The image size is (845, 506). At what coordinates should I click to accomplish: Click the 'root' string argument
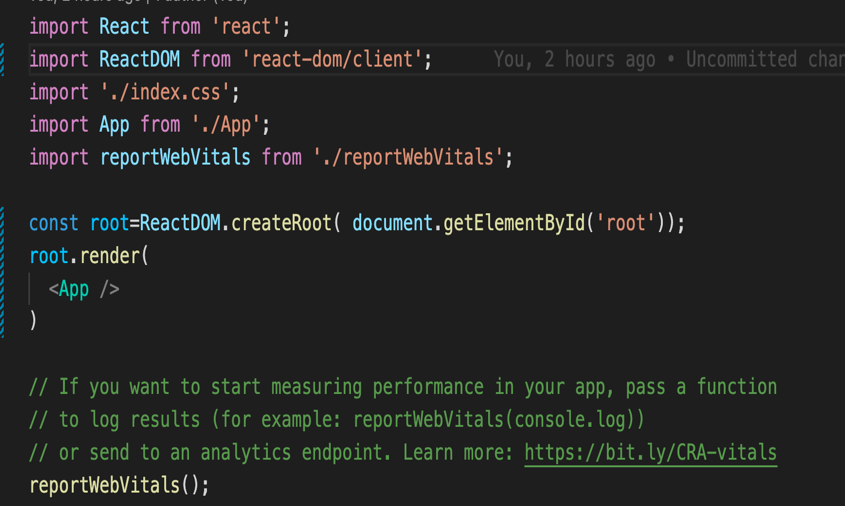626,223
